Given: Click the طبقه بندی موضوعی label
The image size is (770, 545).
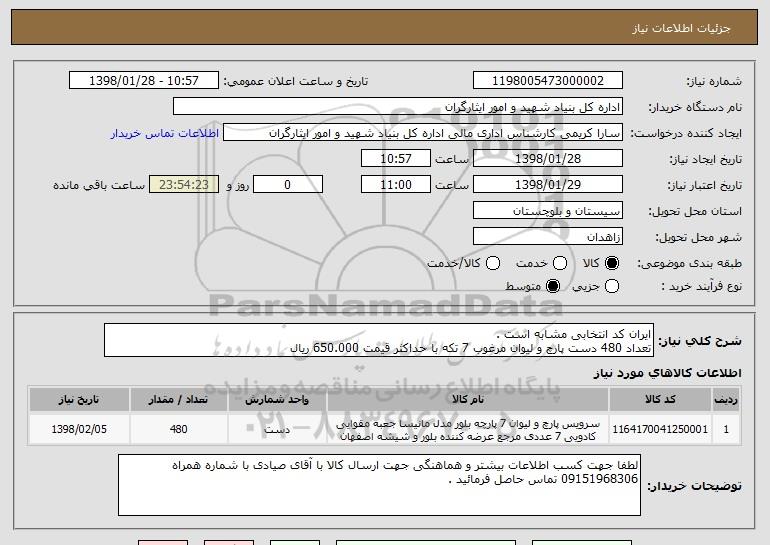Looking at the screenshot, I should coord(689,264).
